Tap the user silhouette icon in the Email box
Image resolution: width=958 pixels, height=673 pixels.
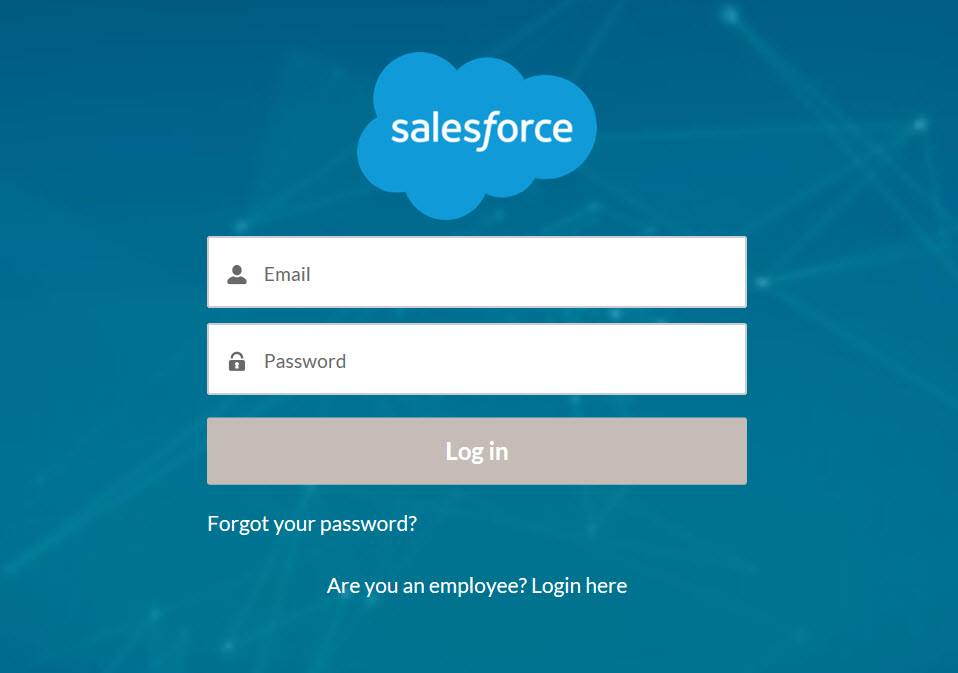tap(237, 274)
